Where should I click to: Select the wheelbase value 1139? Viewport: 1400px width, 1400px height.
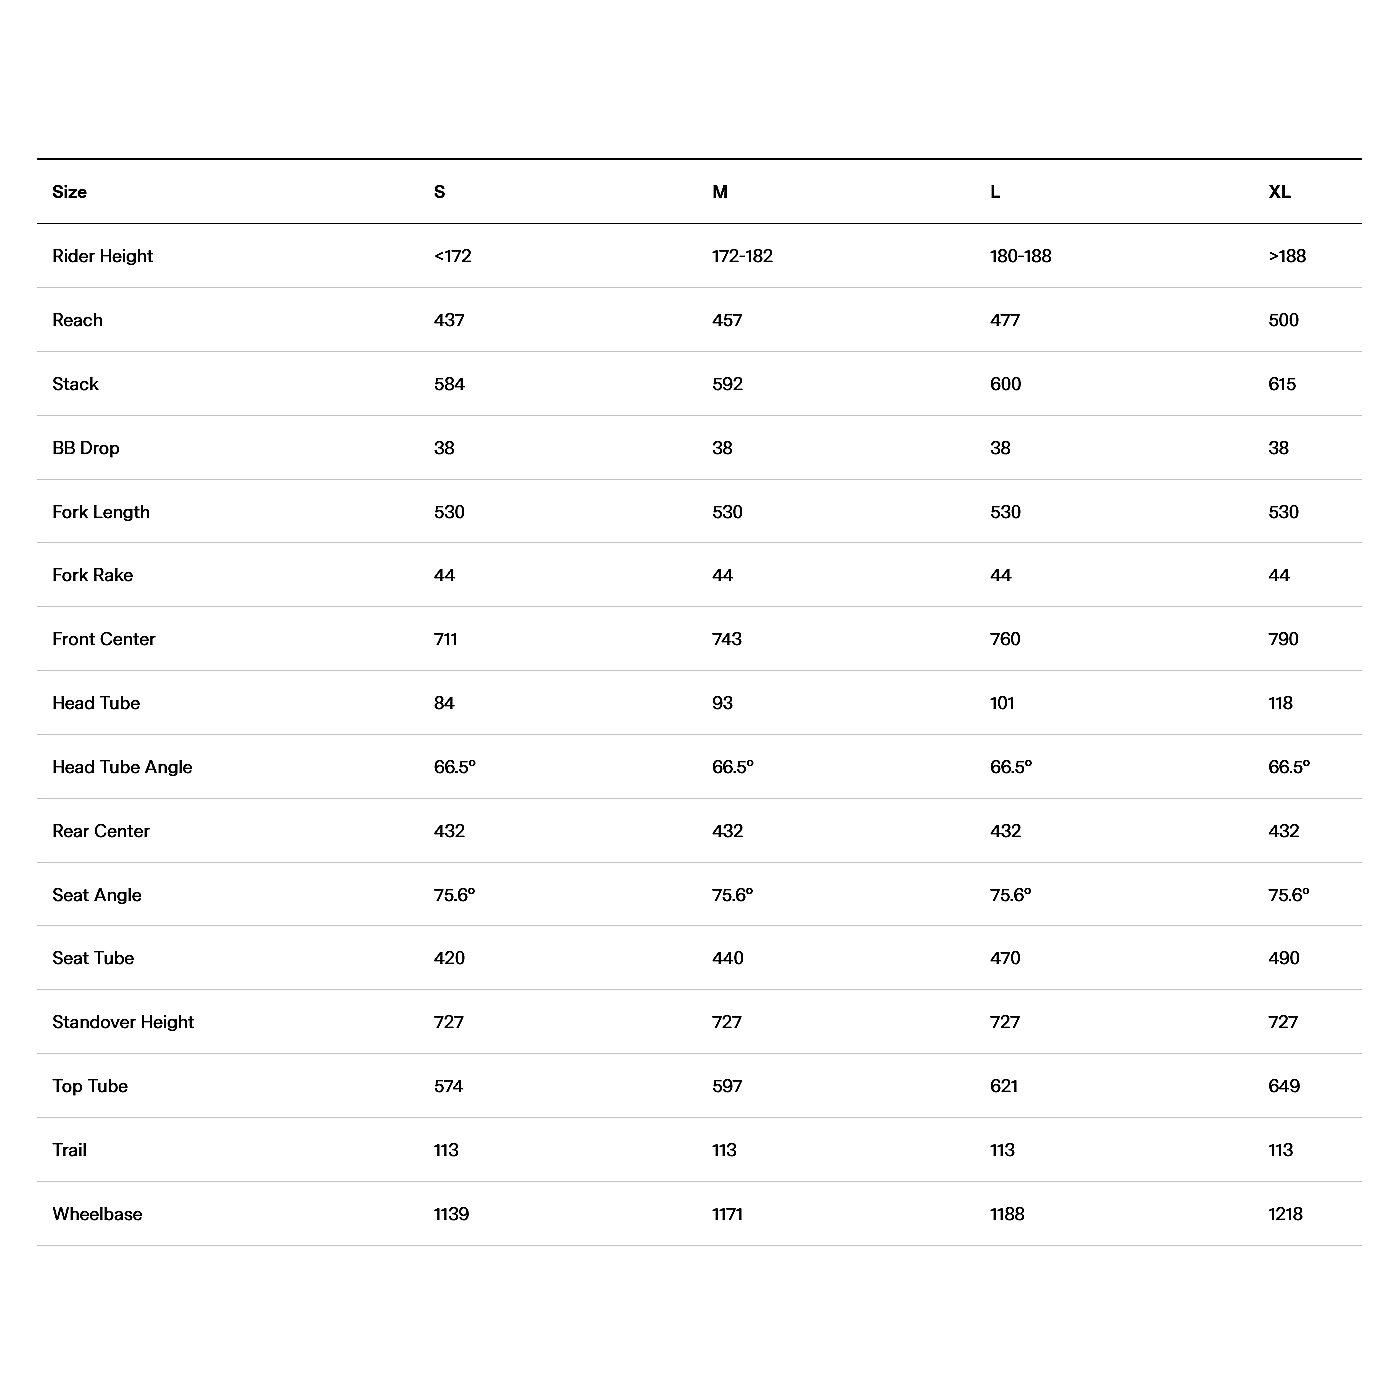452,1214
